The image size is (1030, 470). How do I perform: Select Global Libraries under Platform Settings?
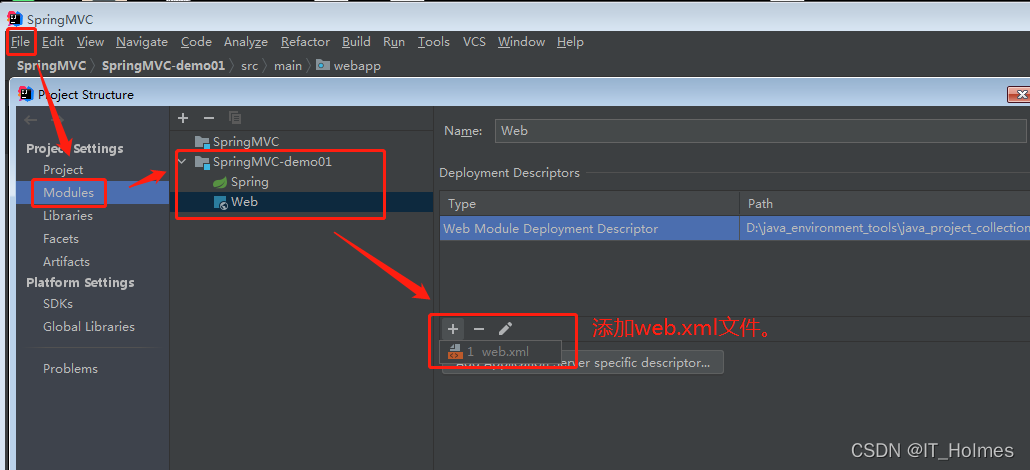click(x=89, y=327)
